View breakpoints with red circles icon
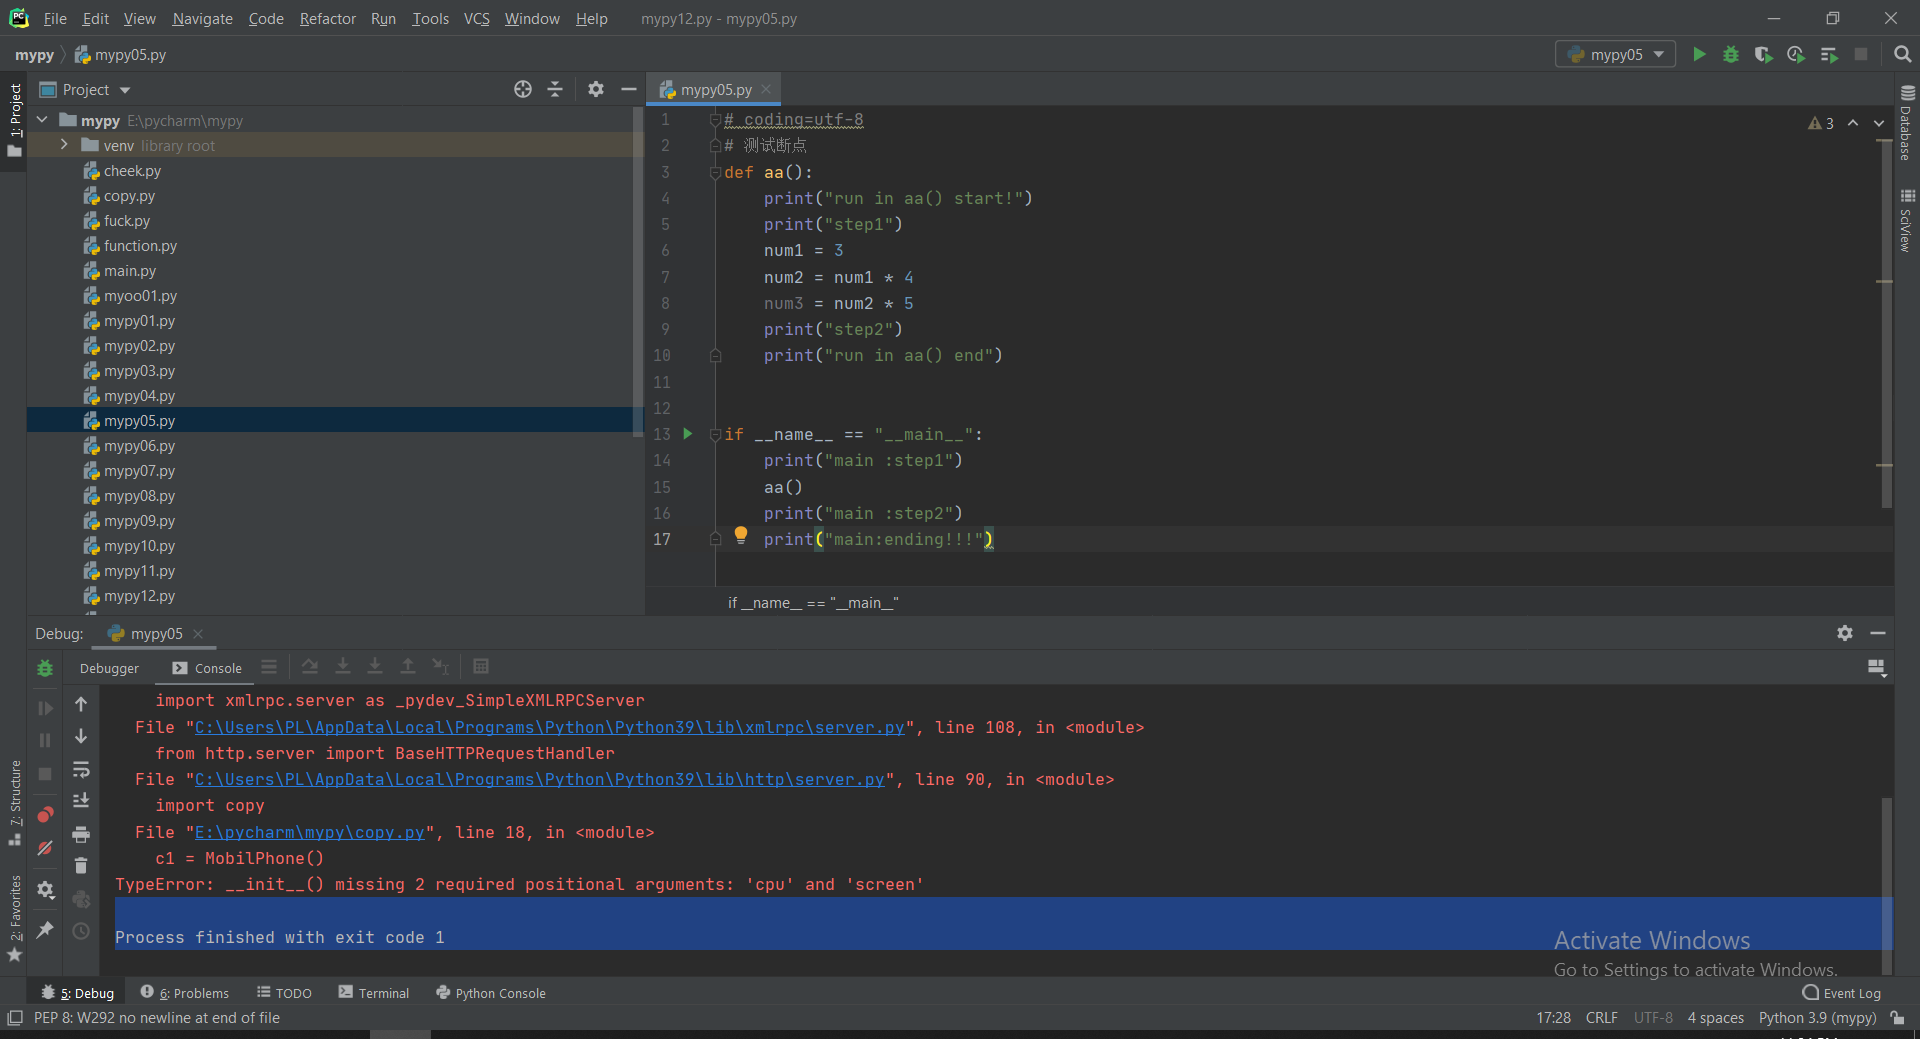 pos(45,815)
